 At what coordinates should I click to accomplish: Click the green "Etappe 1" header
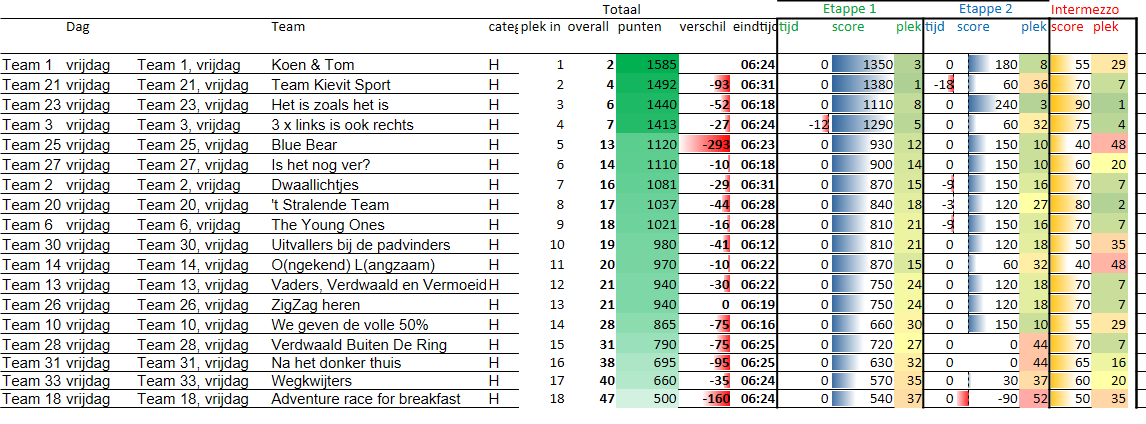(849, 8)
